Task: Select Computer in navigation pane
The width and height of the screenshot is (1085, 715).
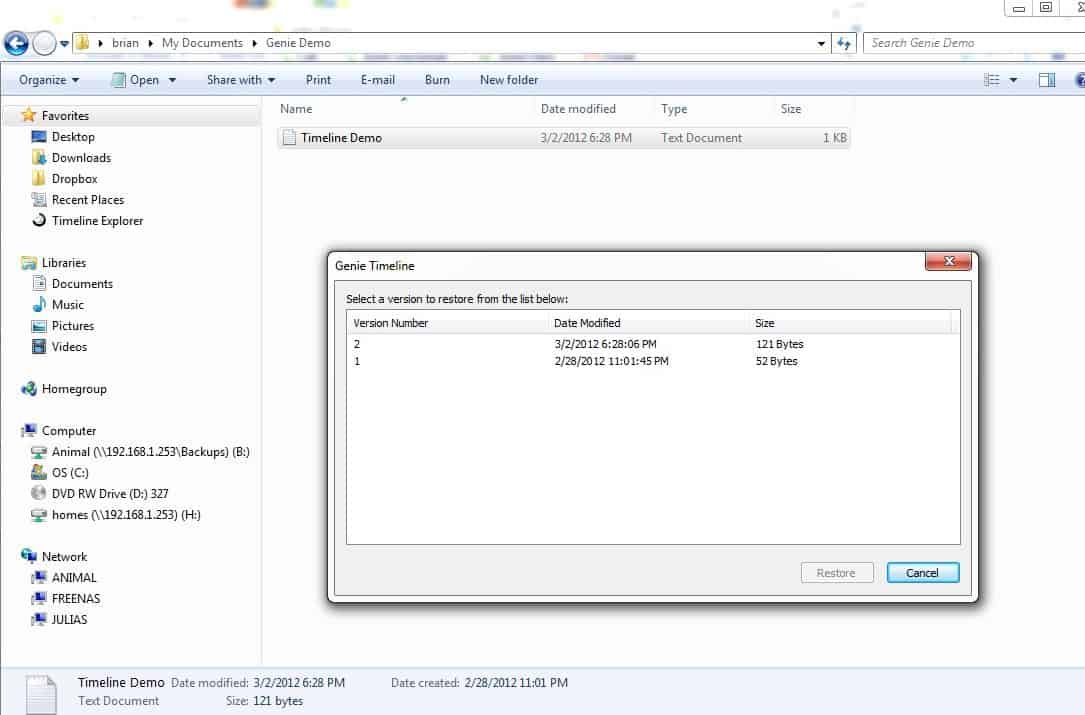Action: tap(69, 431)
